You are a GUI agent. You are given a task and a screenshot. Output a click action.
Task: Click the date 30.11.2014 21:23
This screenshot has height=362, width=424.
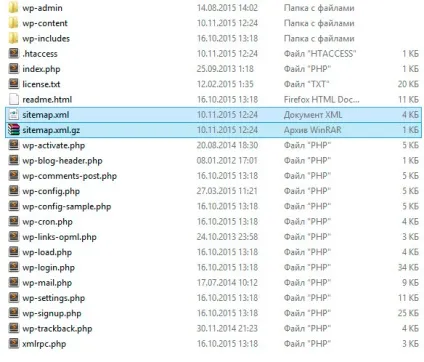pyautogui.click(x=227, y=328)
